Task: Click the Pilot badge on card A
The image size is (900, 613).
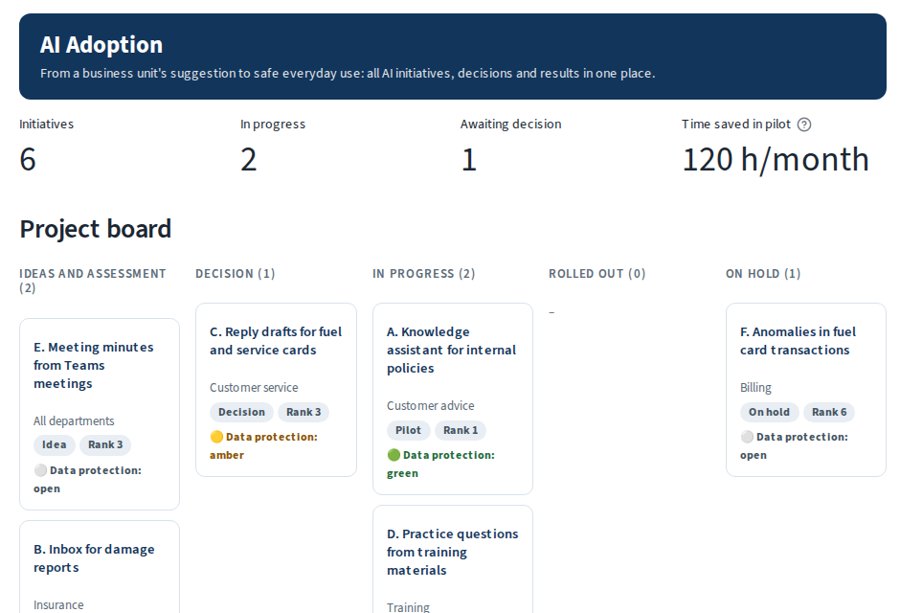Action: [x=408, y=430]
